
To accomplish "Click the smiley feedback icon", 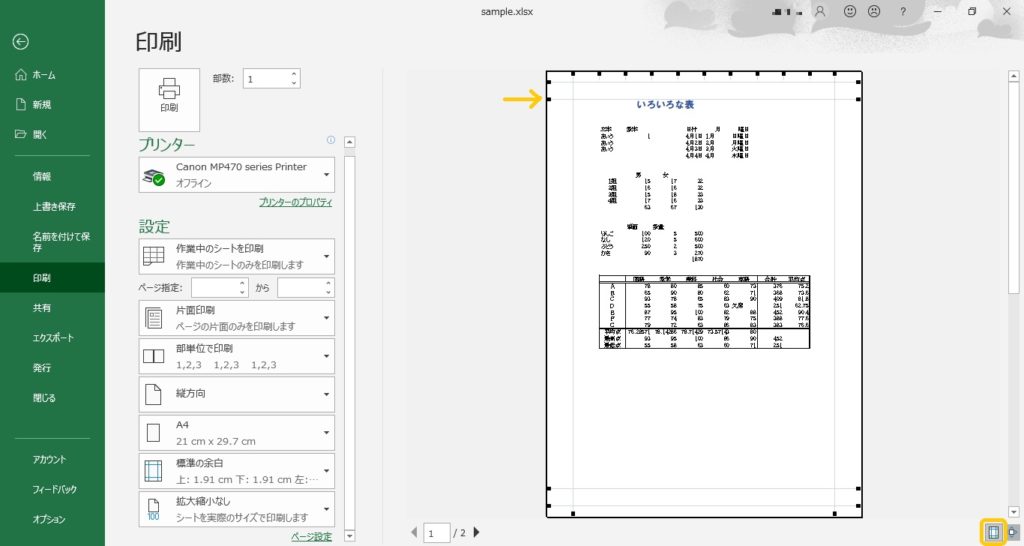I will [850, 12].
